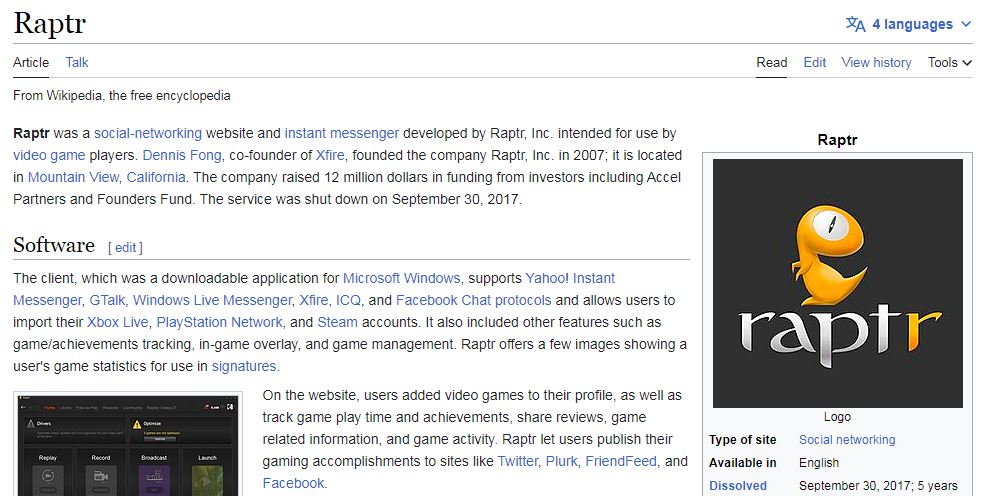
Task: Click the translate languages icon
Action: coord(855,24)
